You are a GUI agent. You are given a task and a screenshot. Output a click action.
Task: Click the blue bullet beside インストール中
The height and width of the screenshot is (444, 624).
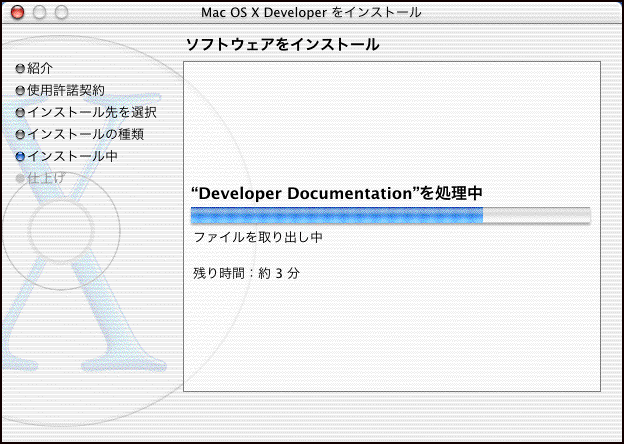tap(20, 157)
